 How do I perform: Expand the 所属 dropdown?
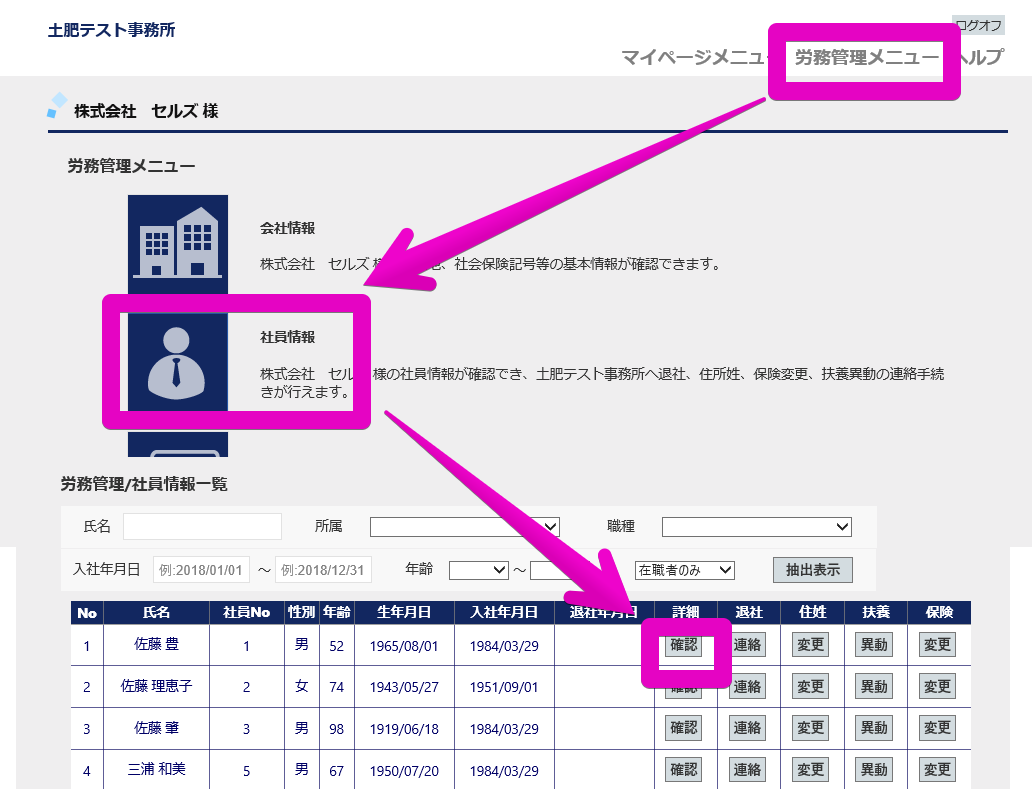point(464,527)
